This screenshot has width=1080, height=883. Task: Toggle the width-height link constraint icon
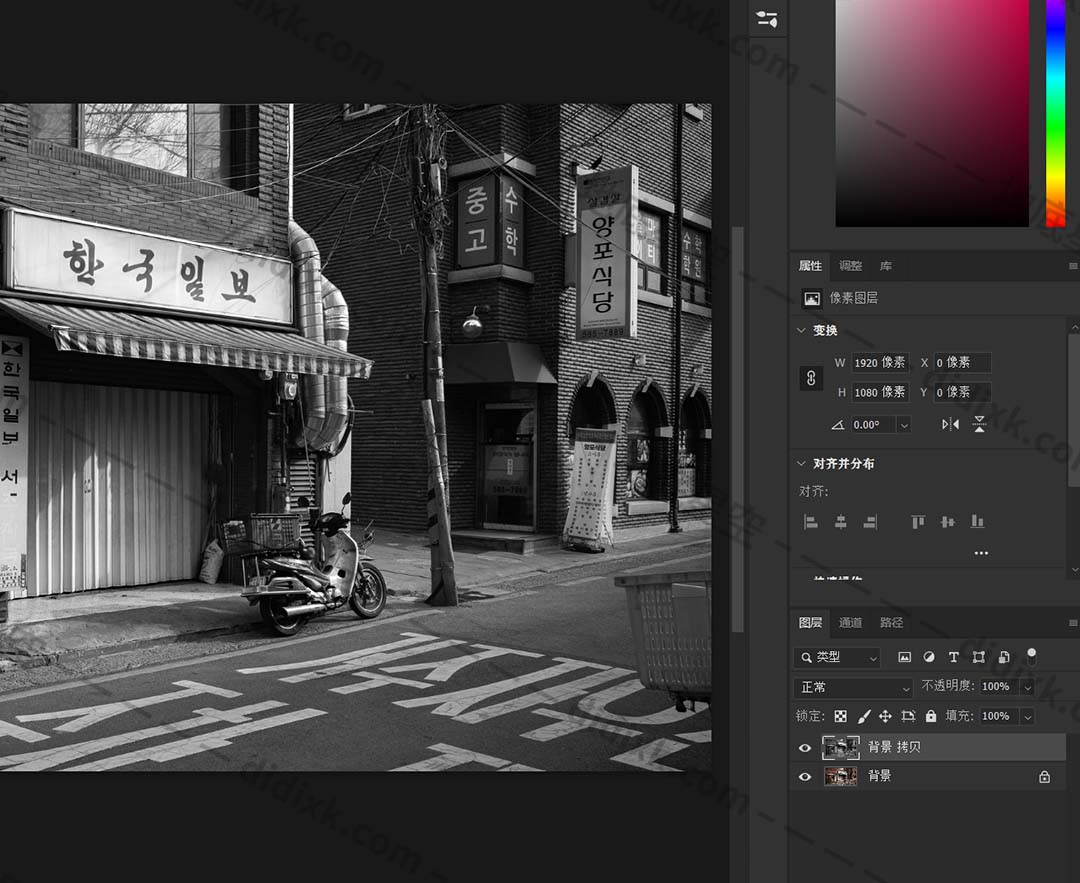(811, 377)
